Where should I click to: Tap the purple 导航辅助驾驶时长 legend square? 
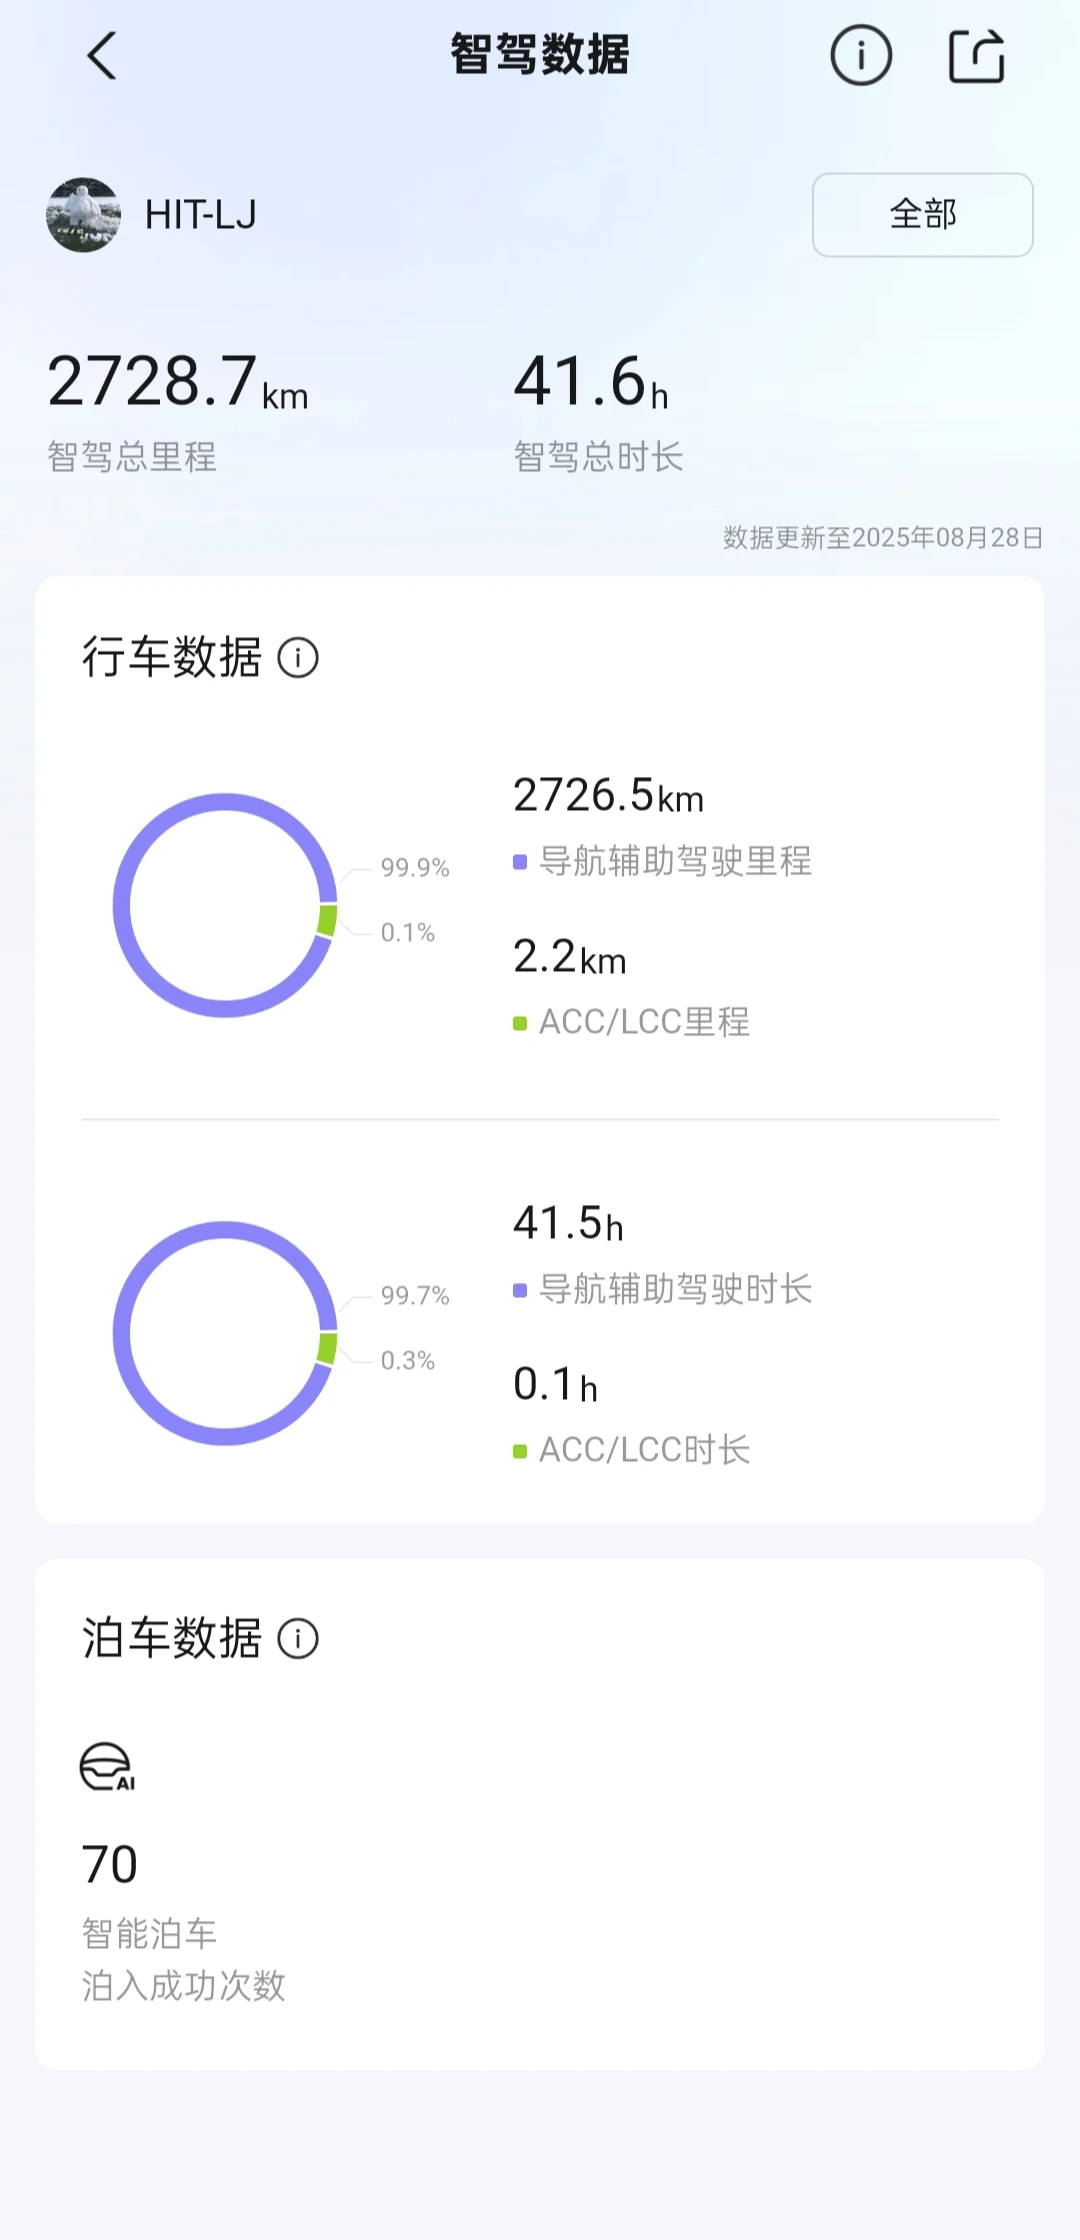520,1290
